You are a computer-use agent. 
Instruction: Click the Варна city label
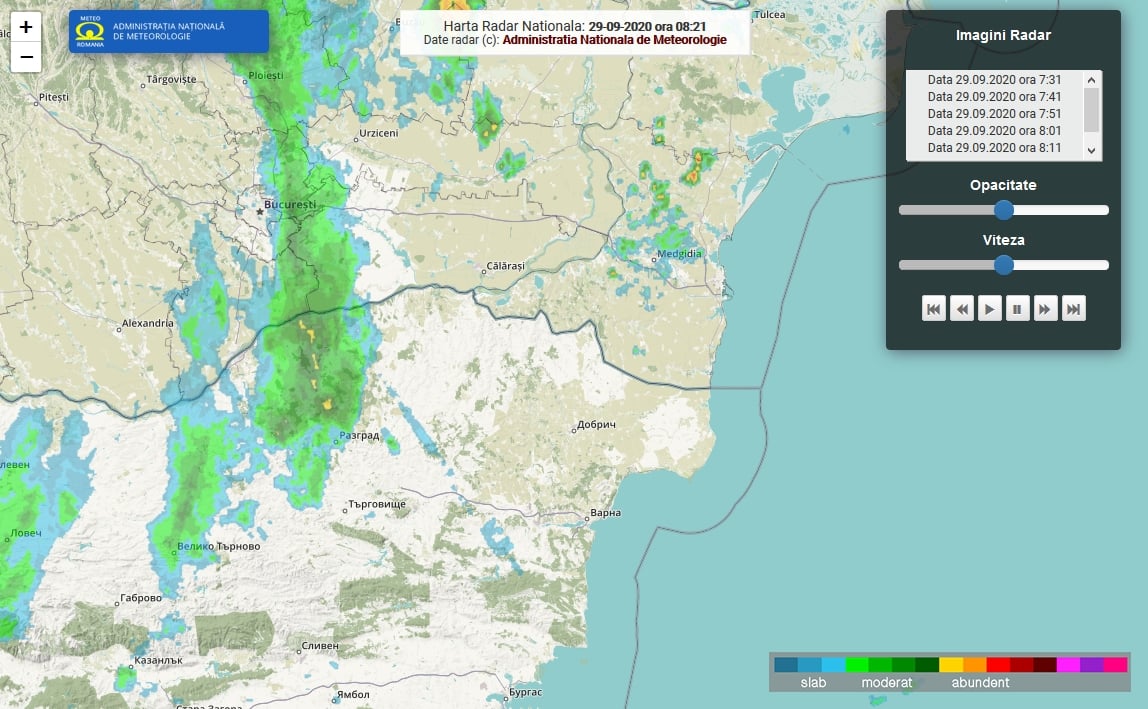pos(605,513)
